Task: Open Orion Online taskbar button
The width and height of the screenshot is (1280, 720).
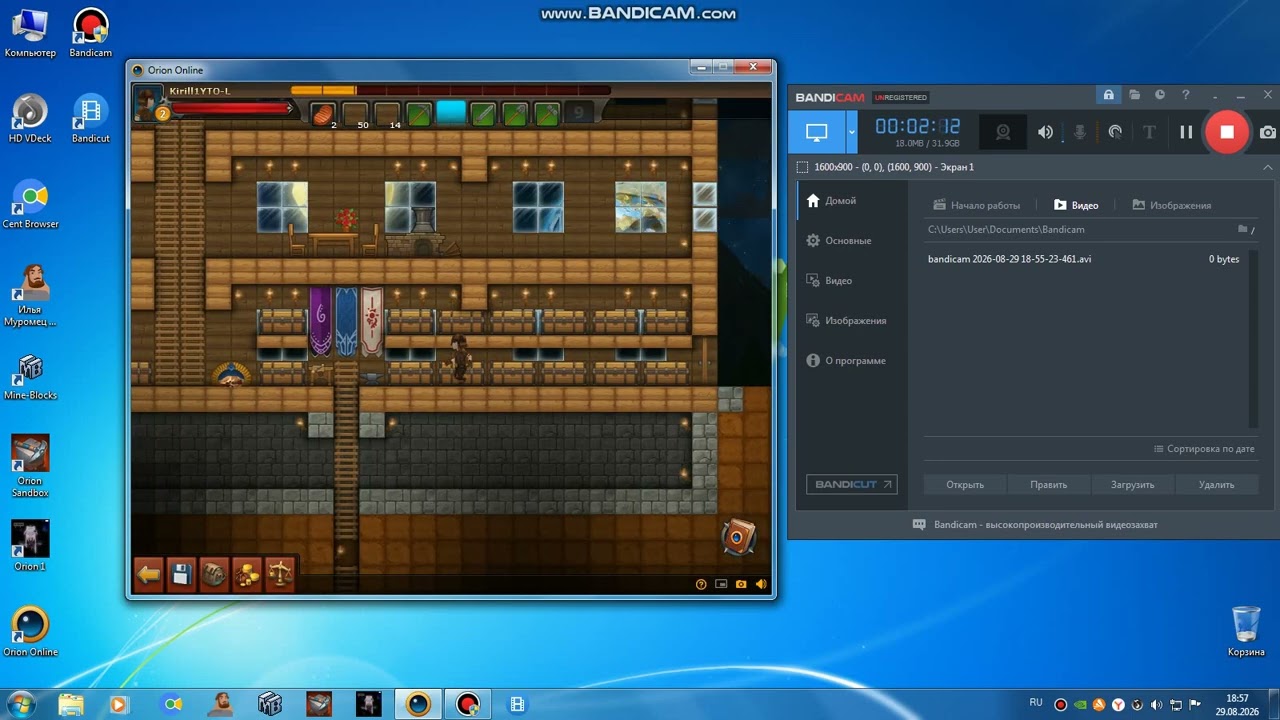Action: [418, 704]
